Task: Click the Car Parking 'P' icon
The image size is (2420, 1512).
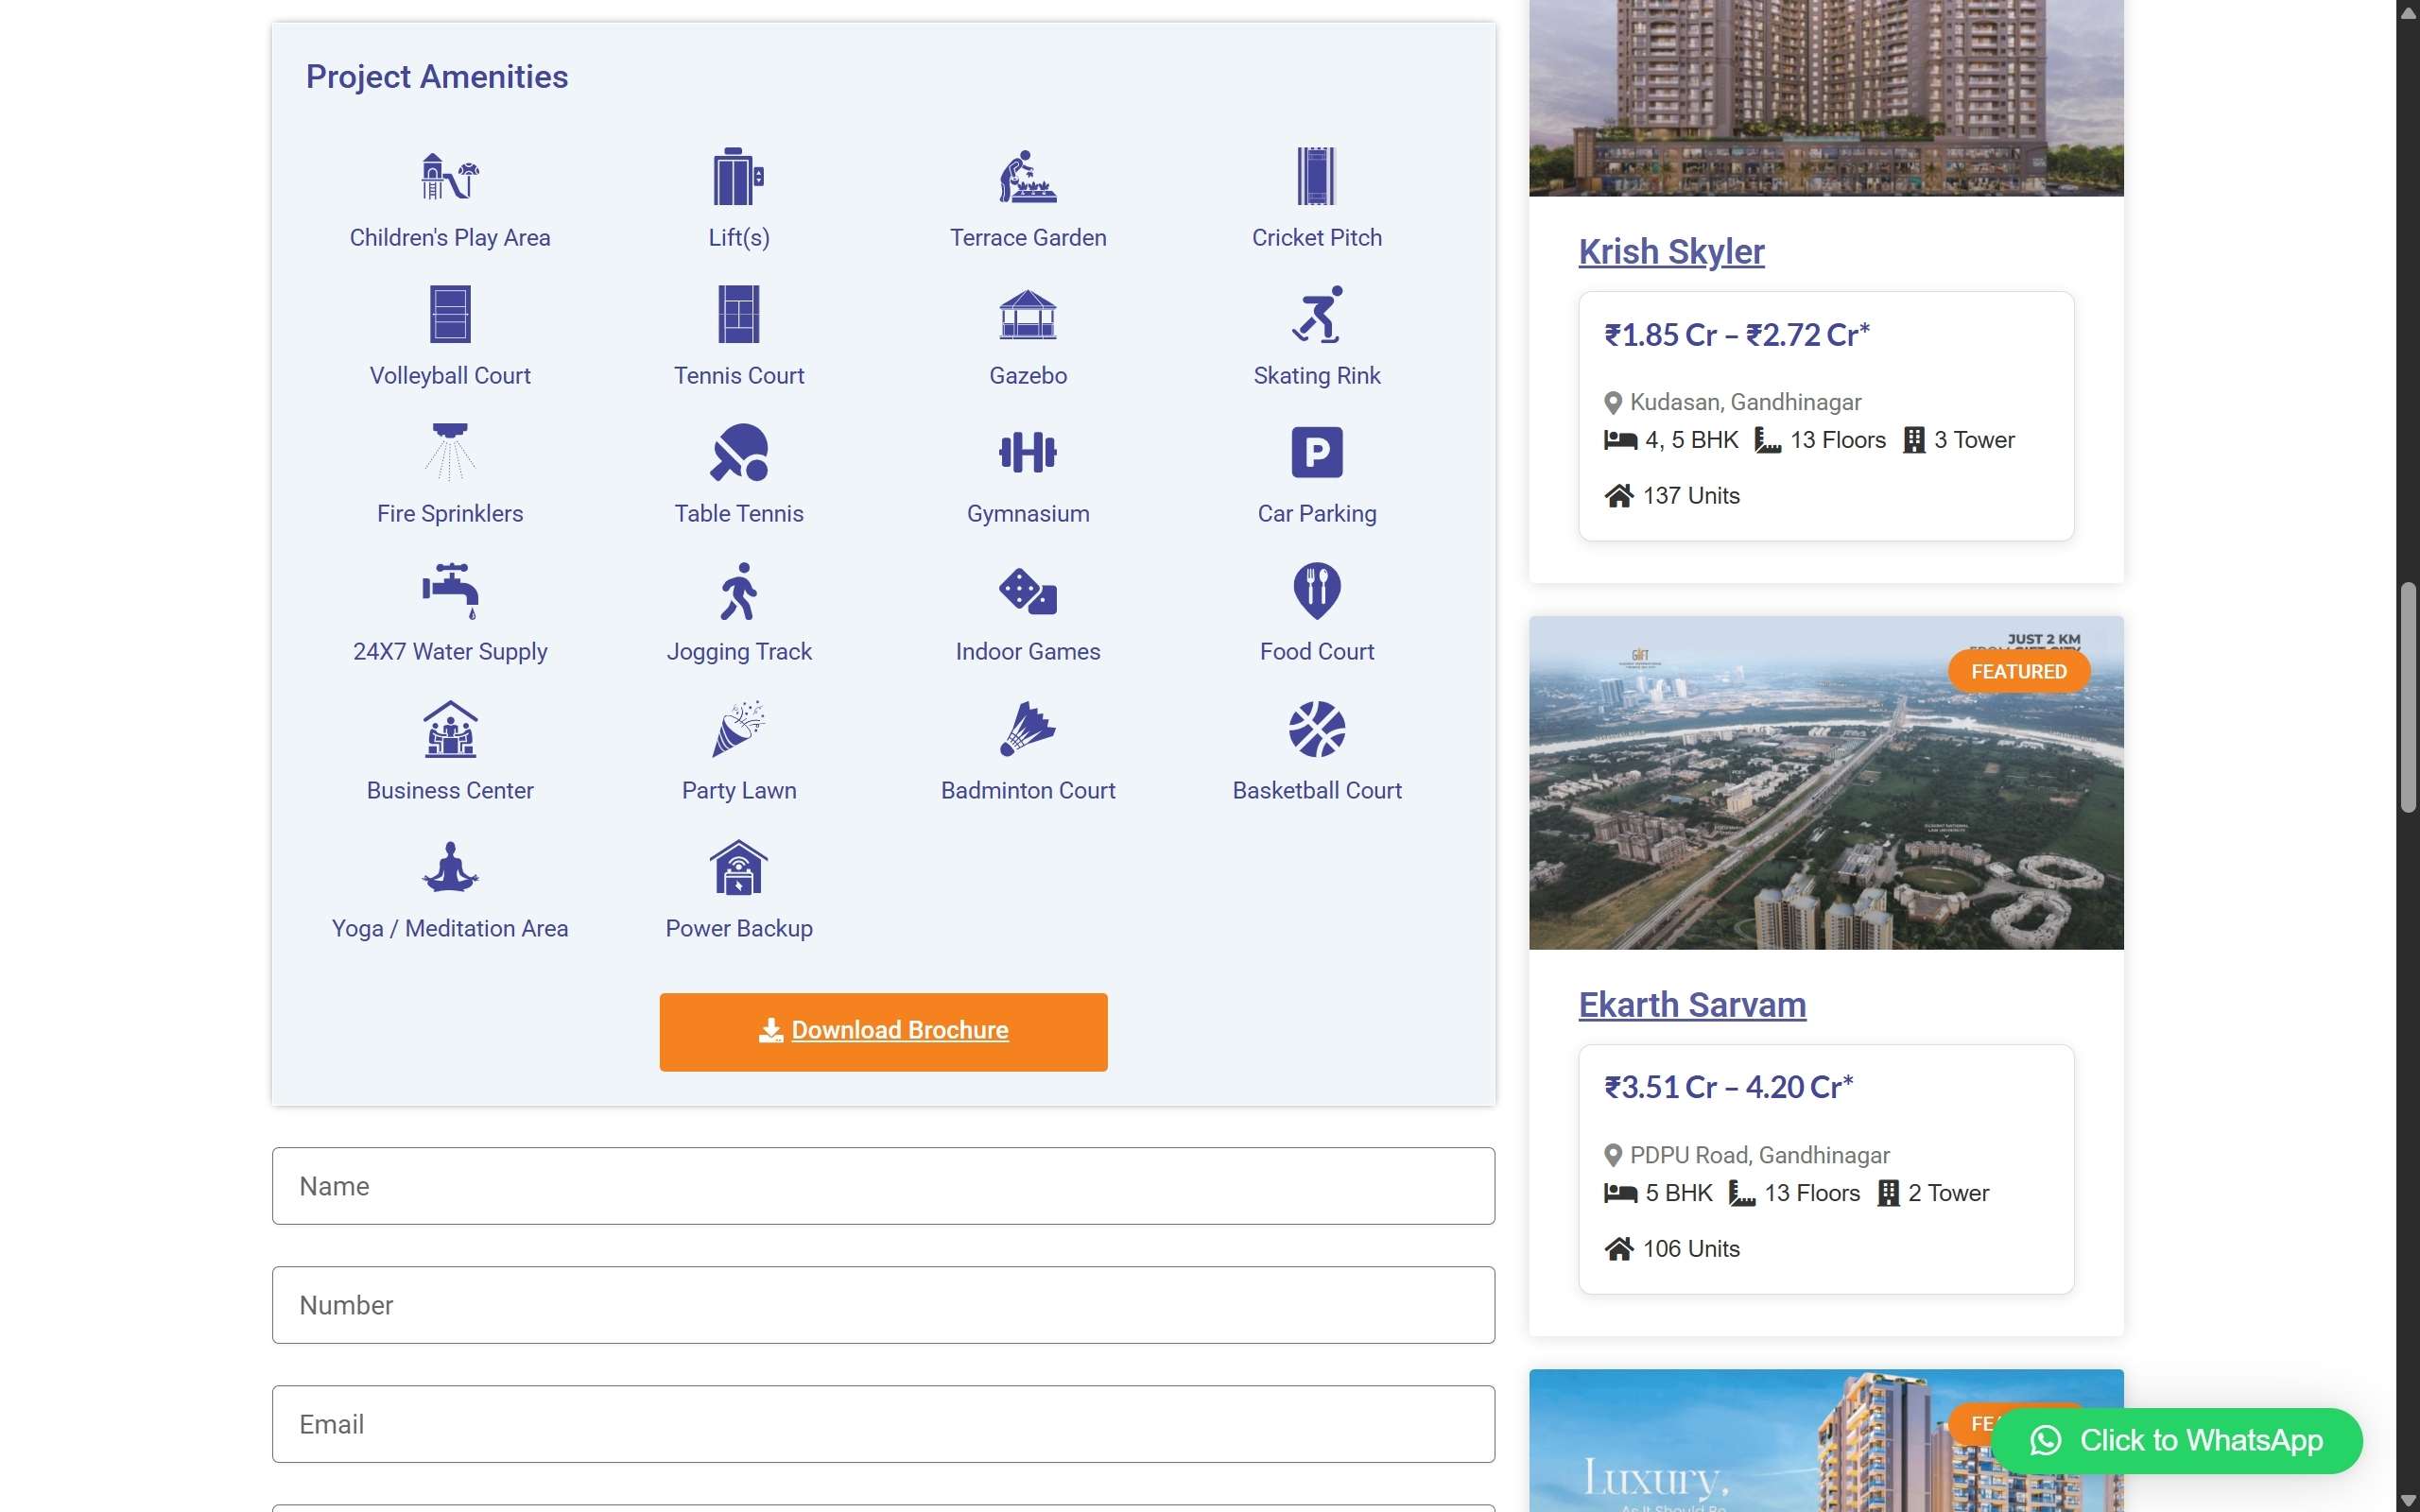Action: tap(1316, 452)
